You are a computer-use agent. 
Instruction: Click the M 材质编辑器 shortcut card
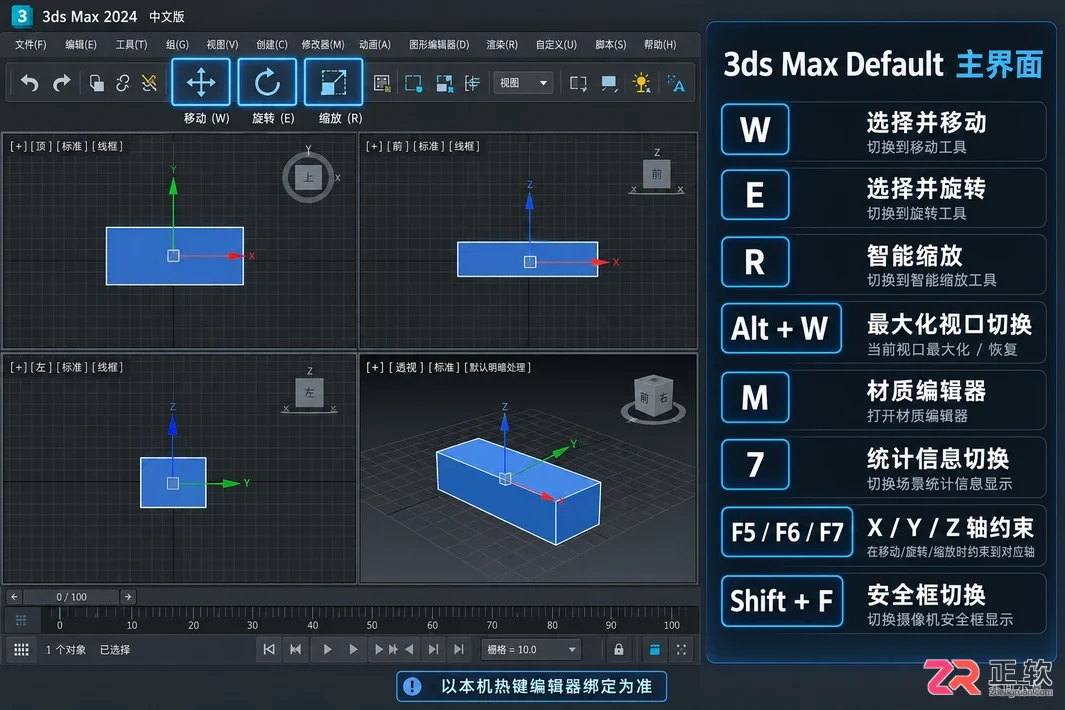pyautogui.click(x=883, y=400)
